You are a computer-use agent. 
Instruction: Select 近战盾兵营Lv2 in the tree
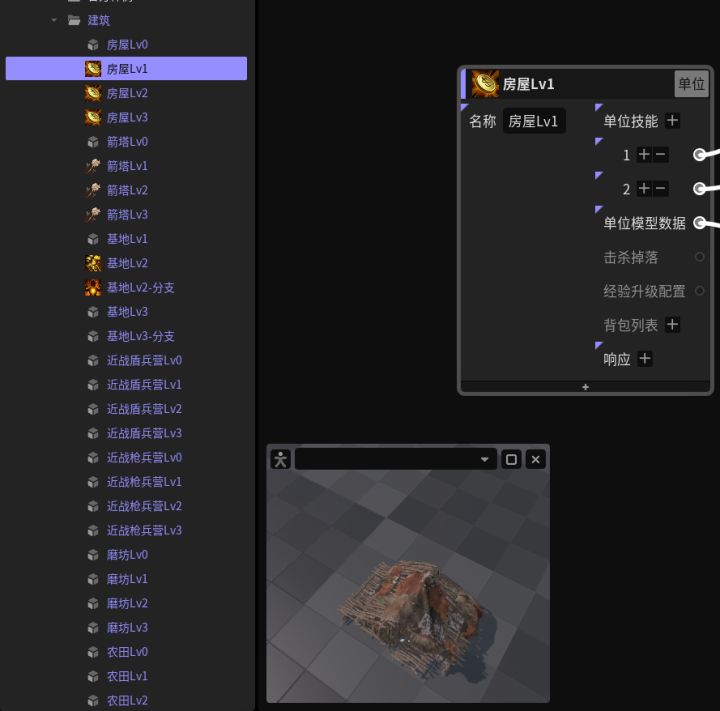tap(144, 409)
